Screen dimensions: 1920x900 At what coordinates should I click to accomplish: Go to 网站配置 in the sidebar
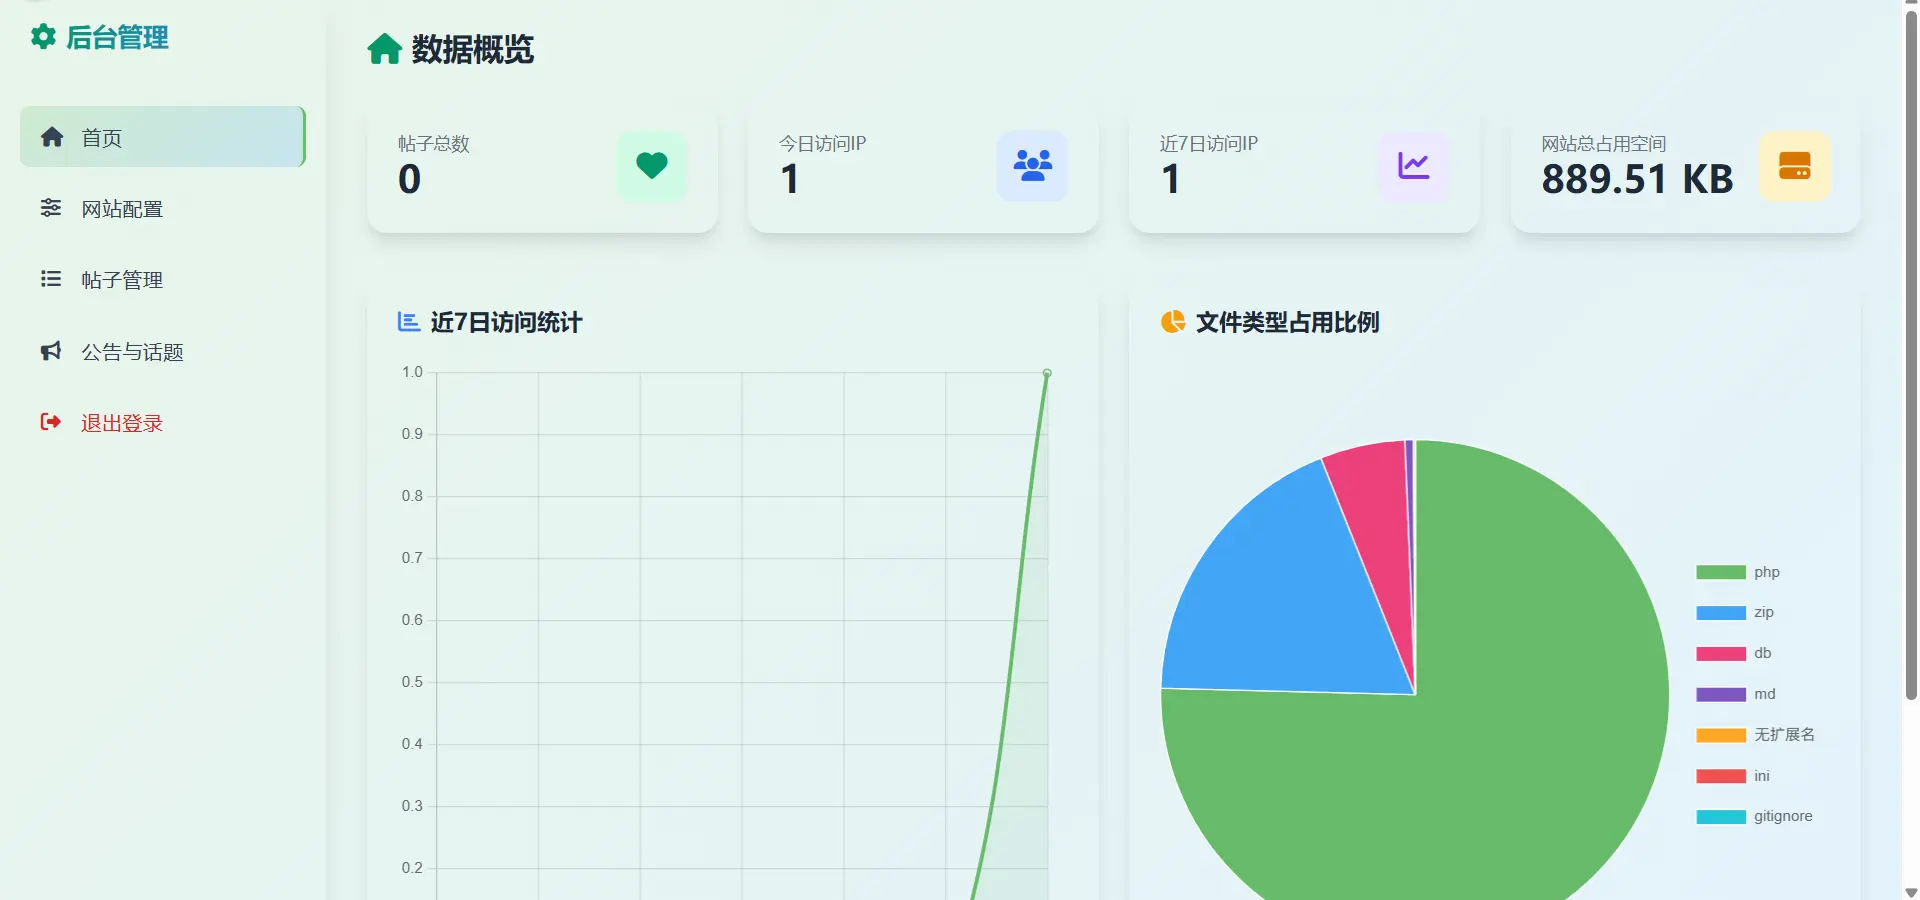122,209
